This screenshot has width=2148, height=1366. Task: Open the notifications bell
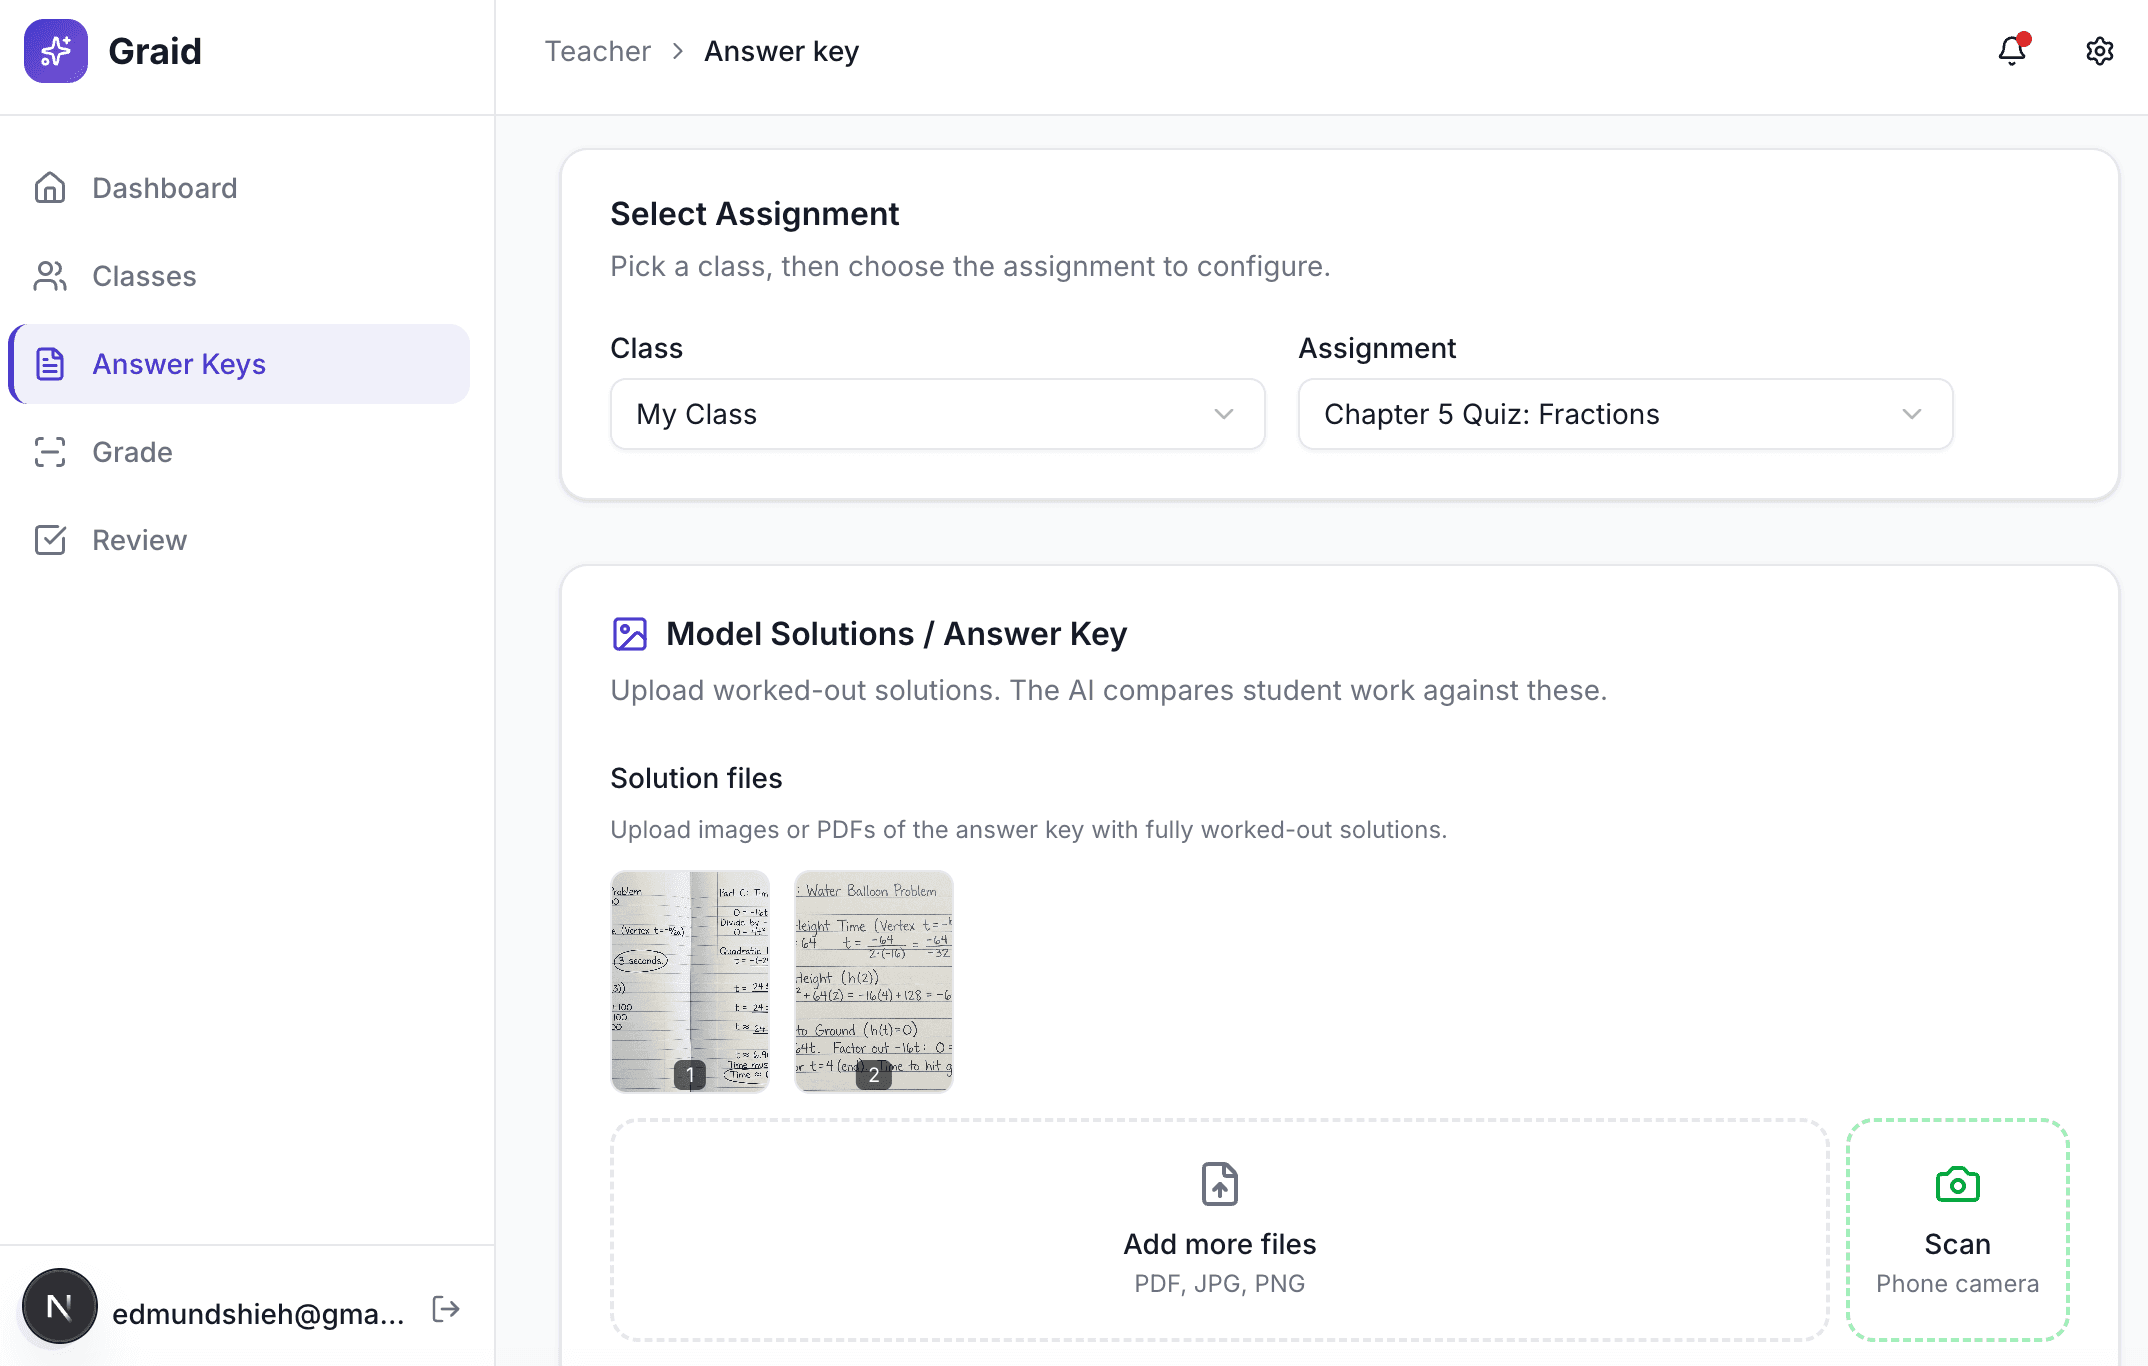2011,51
